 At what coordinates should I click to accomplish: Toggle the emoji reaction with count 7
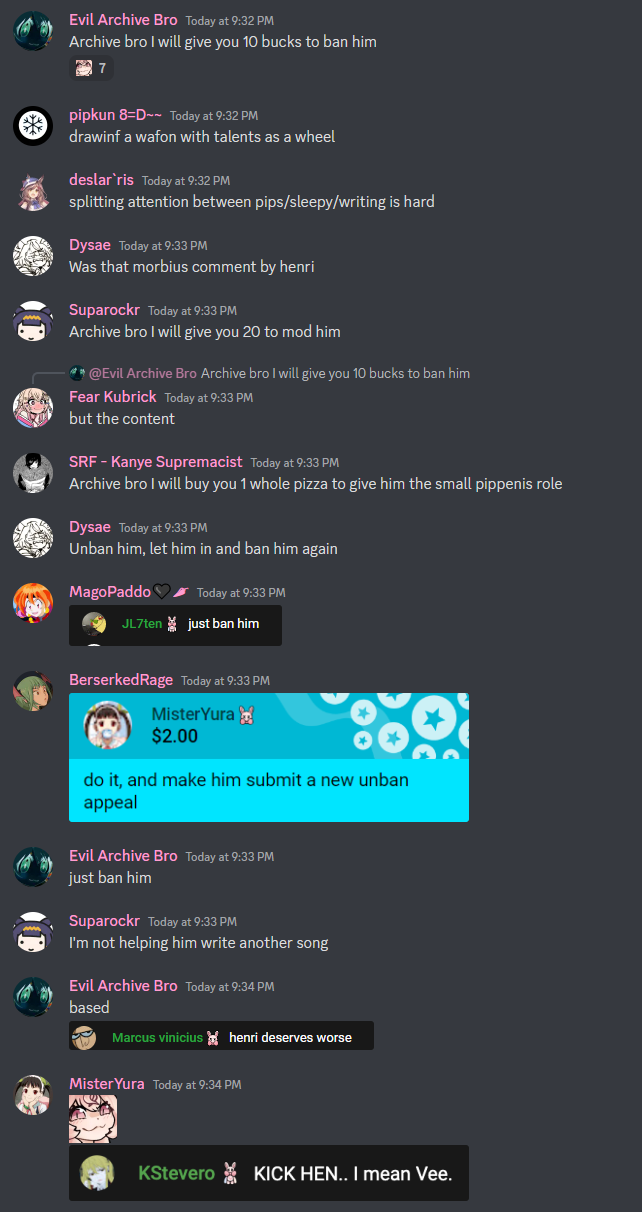tap(91, 68)
